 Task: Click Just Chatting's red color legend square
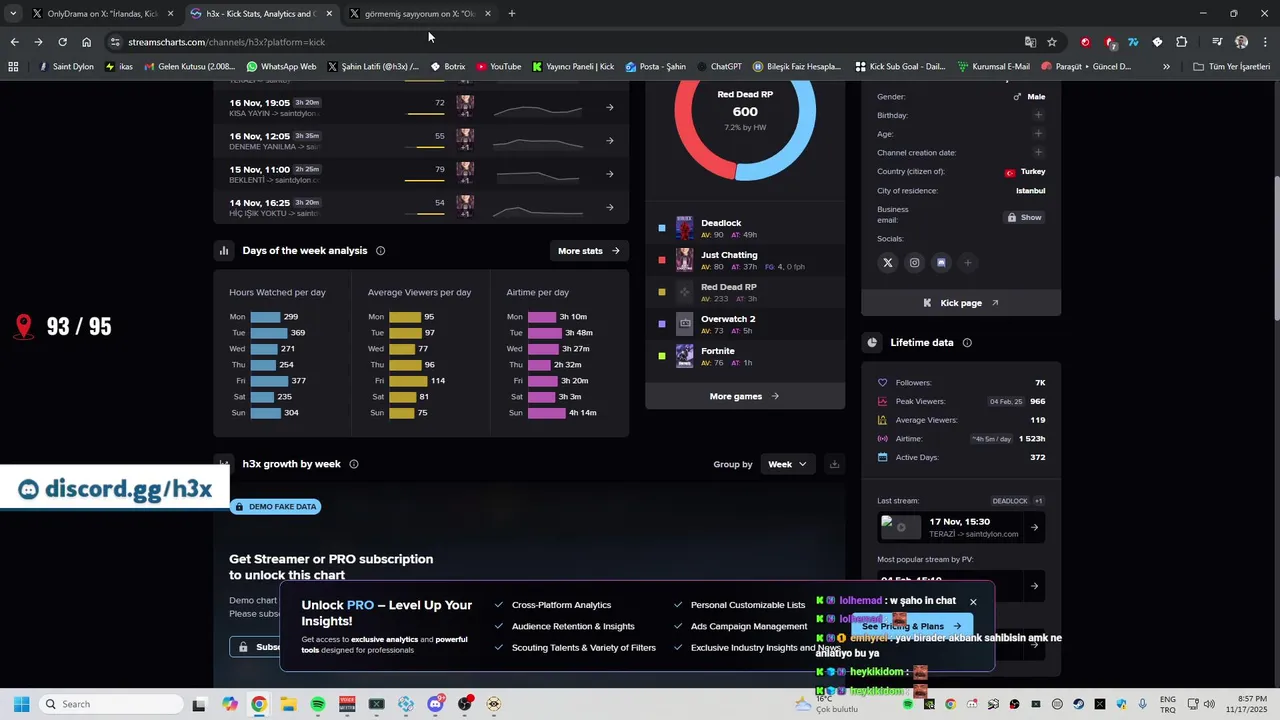[x=662, y=260]
